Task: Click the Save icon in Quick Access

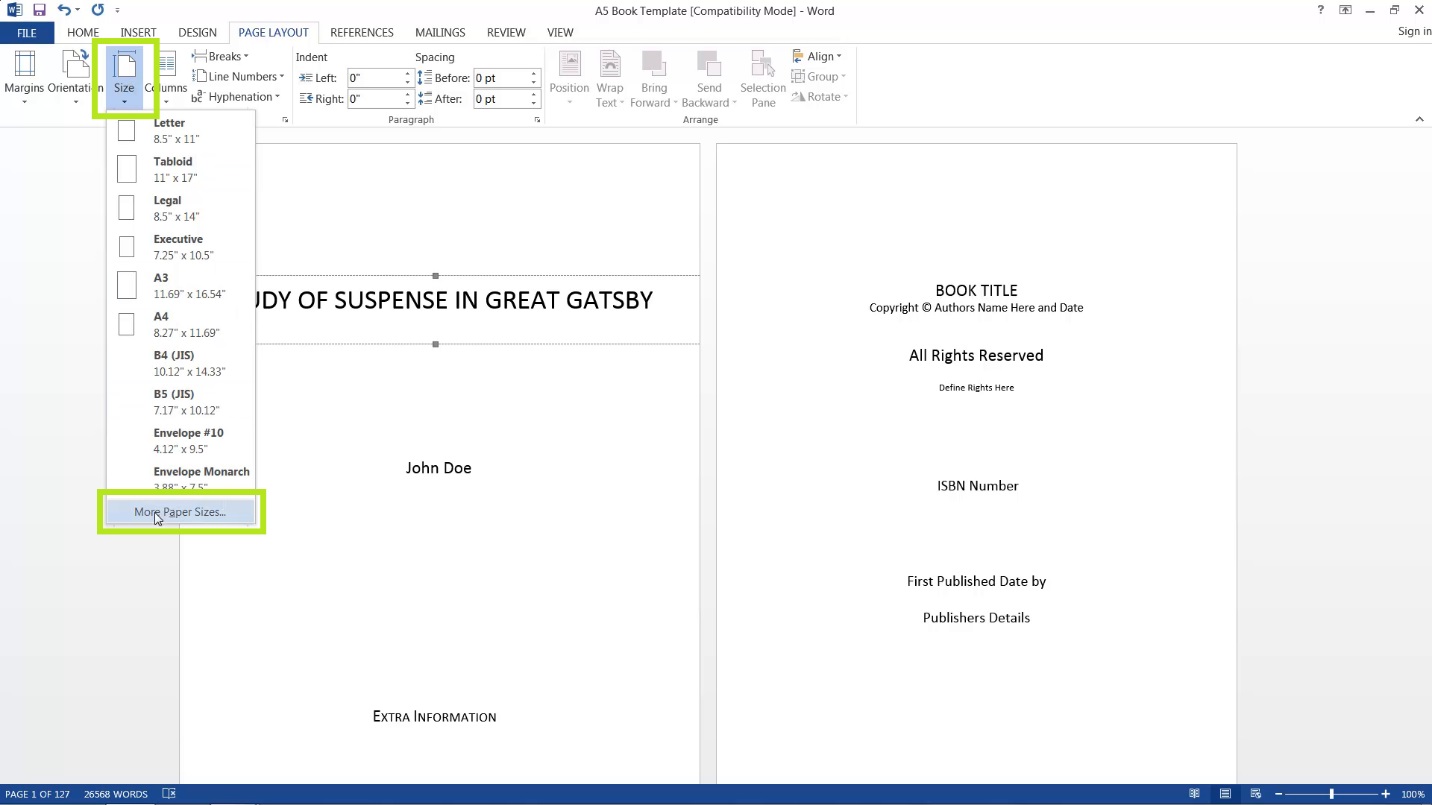Action: tap(39, 10)
